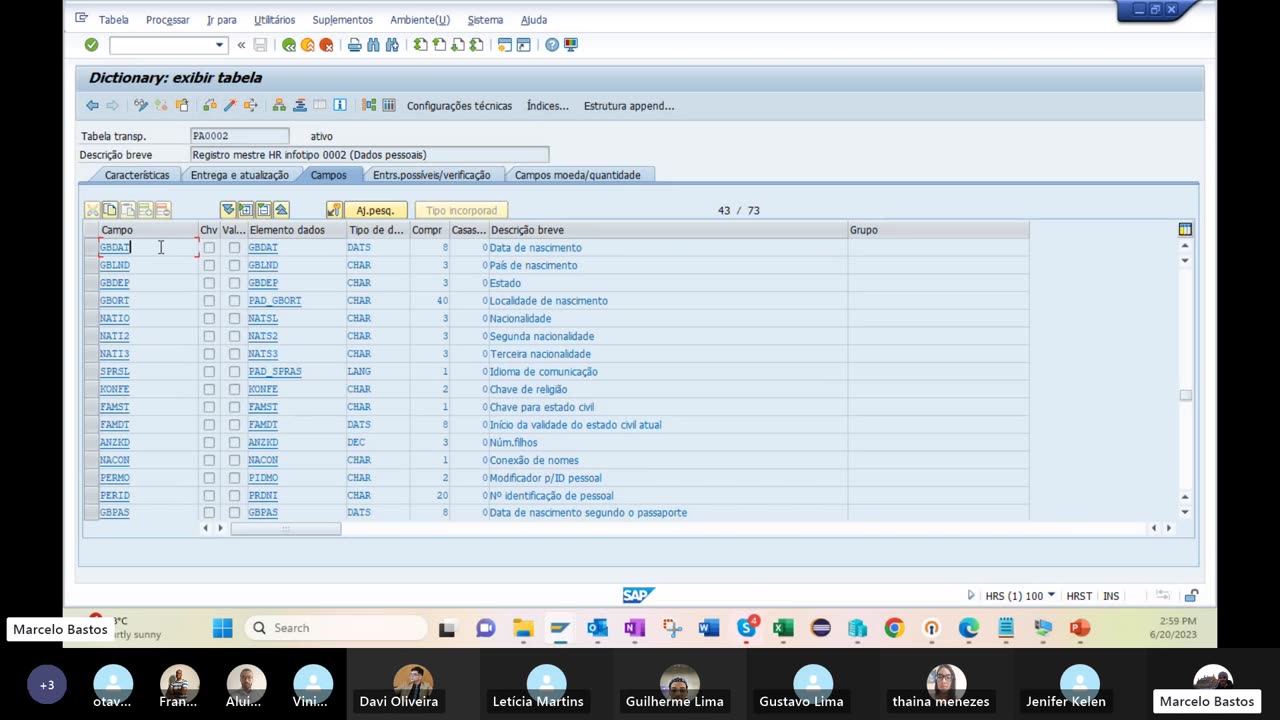The height and width of the screenshot is (720, 1280).
Task: Toggle the Val checkbox for ANZKD row
Action: [234, 442]
